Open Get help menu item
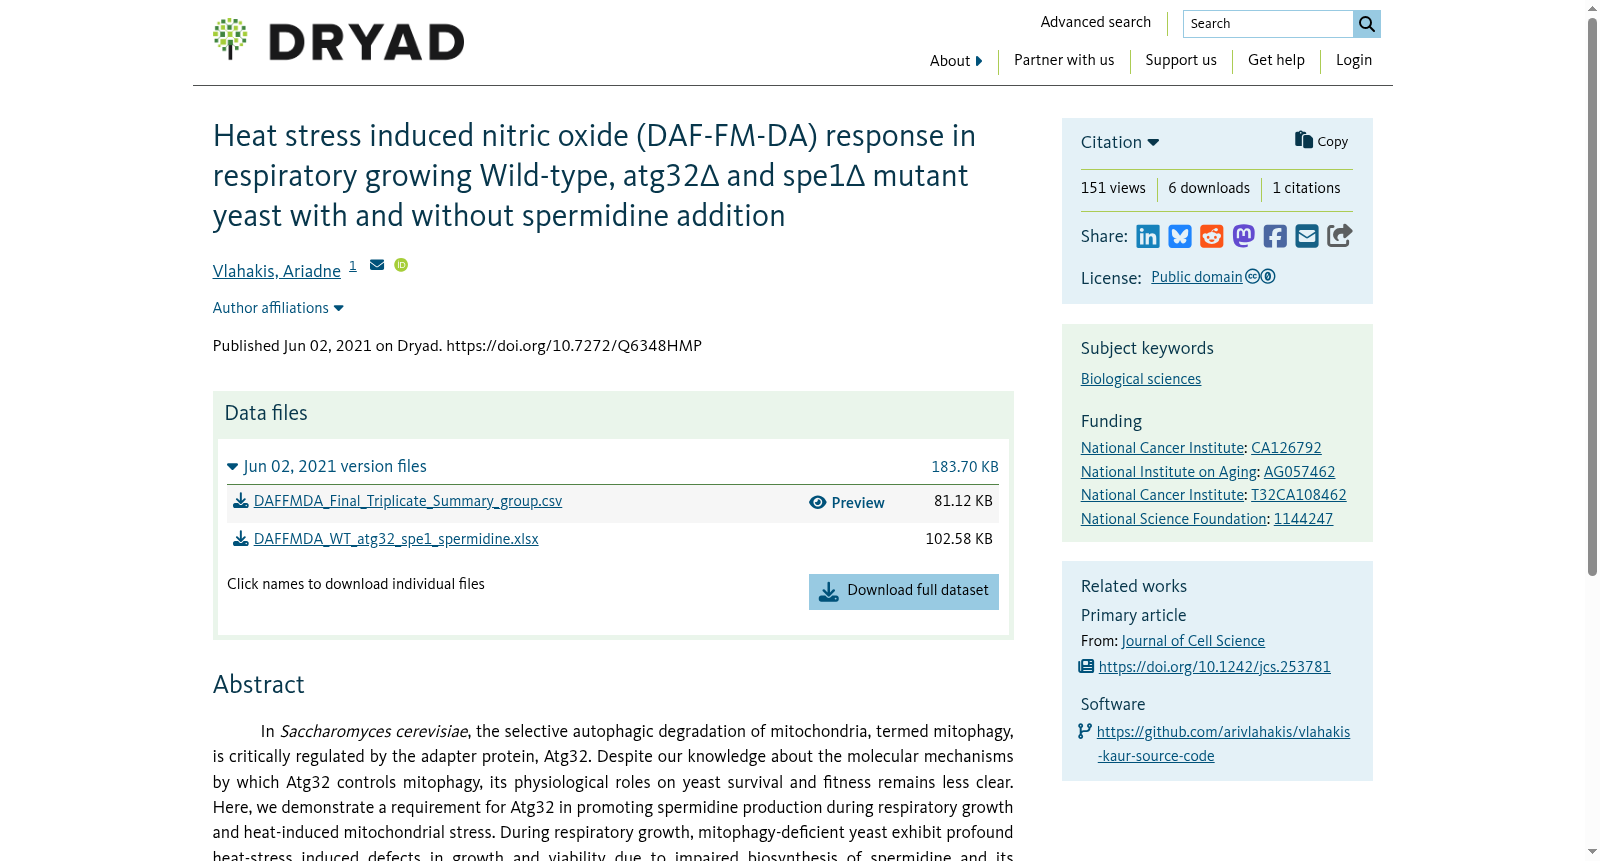This screenshot has height=861, width=1600. click(x=1276, y=60)
